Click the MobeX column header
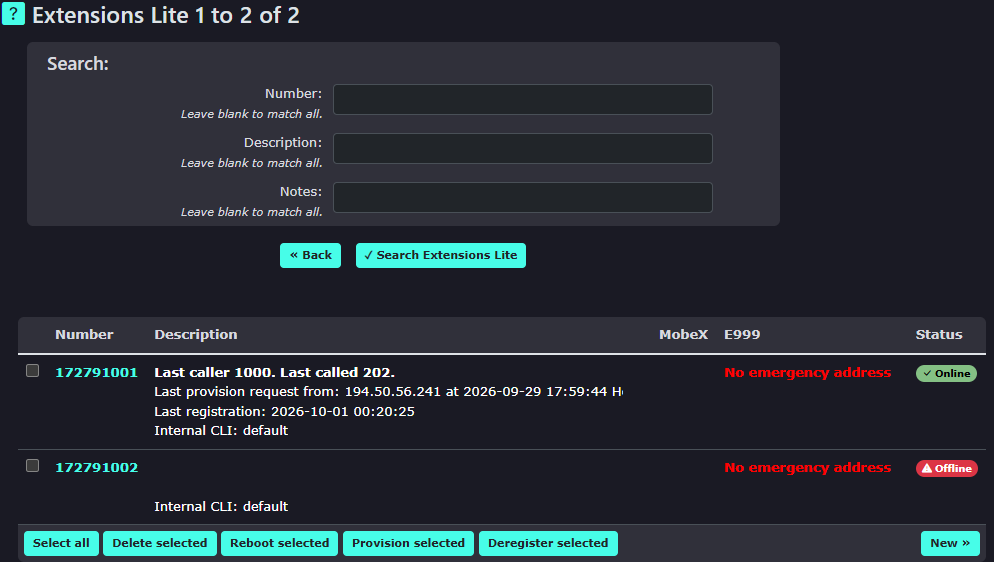This screenshot has height=562, width=994. pyautogui.click(x=683, y=335)
